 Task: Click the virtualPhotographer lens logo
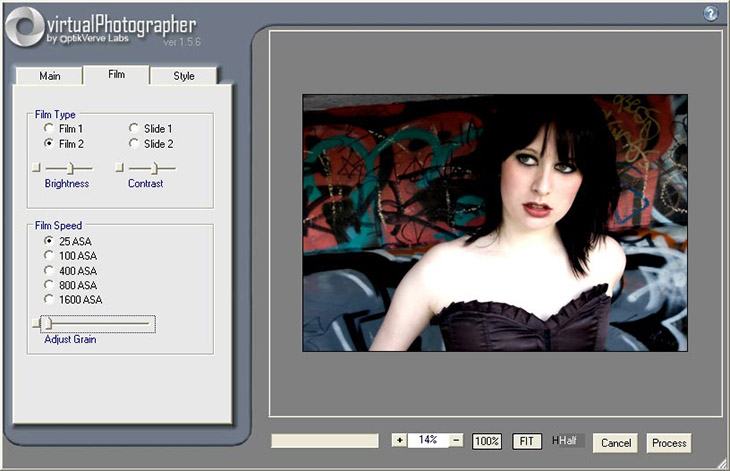tap(24, 27)
